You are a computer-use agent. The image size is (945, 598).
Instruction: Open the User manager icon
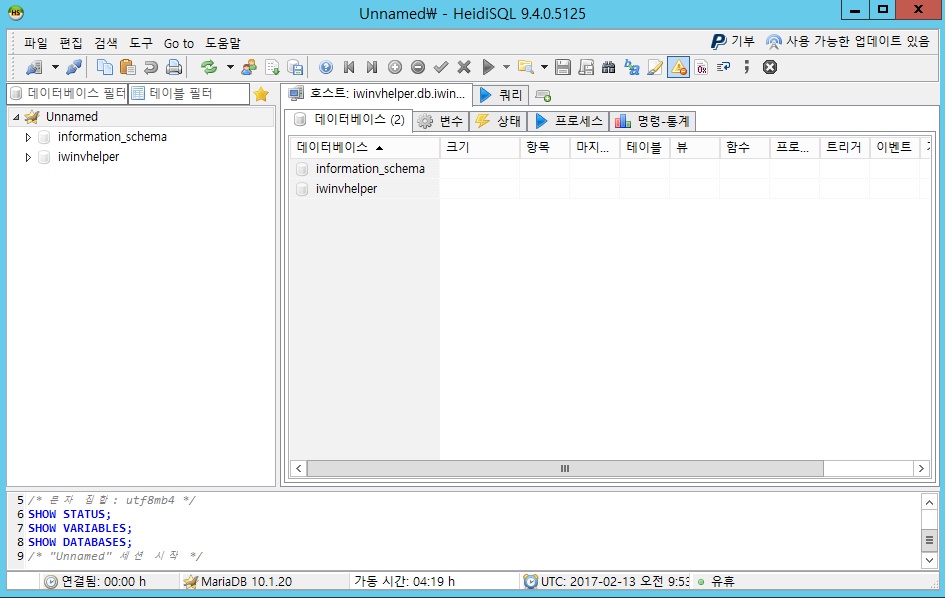click(249, 67)
